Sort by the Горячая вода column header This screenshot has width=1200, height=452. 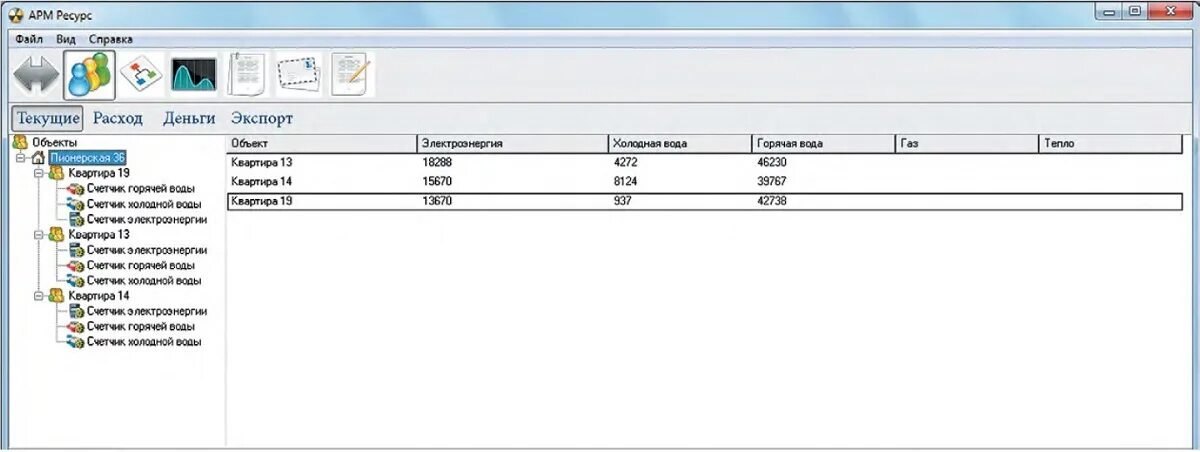point(824,144)
